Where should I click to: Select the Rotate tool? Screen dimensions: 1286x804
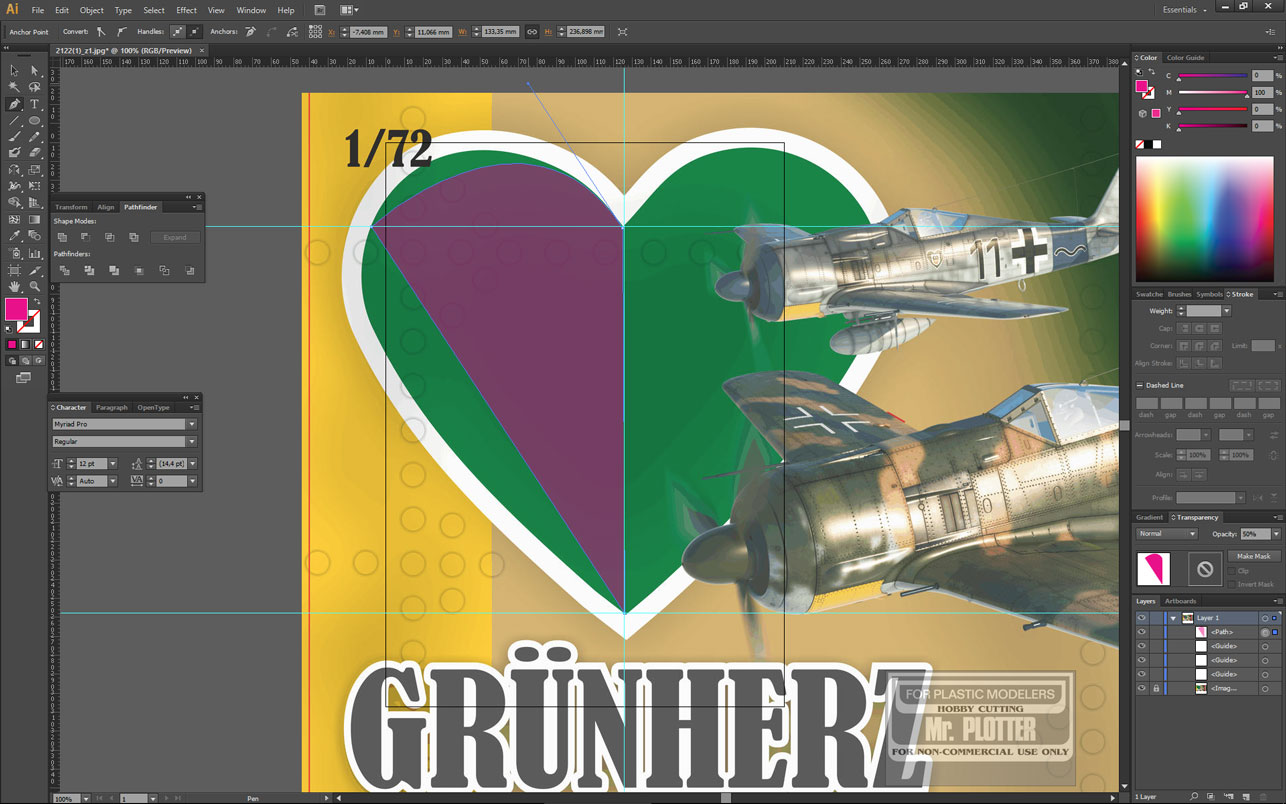(x=14, y=170)
